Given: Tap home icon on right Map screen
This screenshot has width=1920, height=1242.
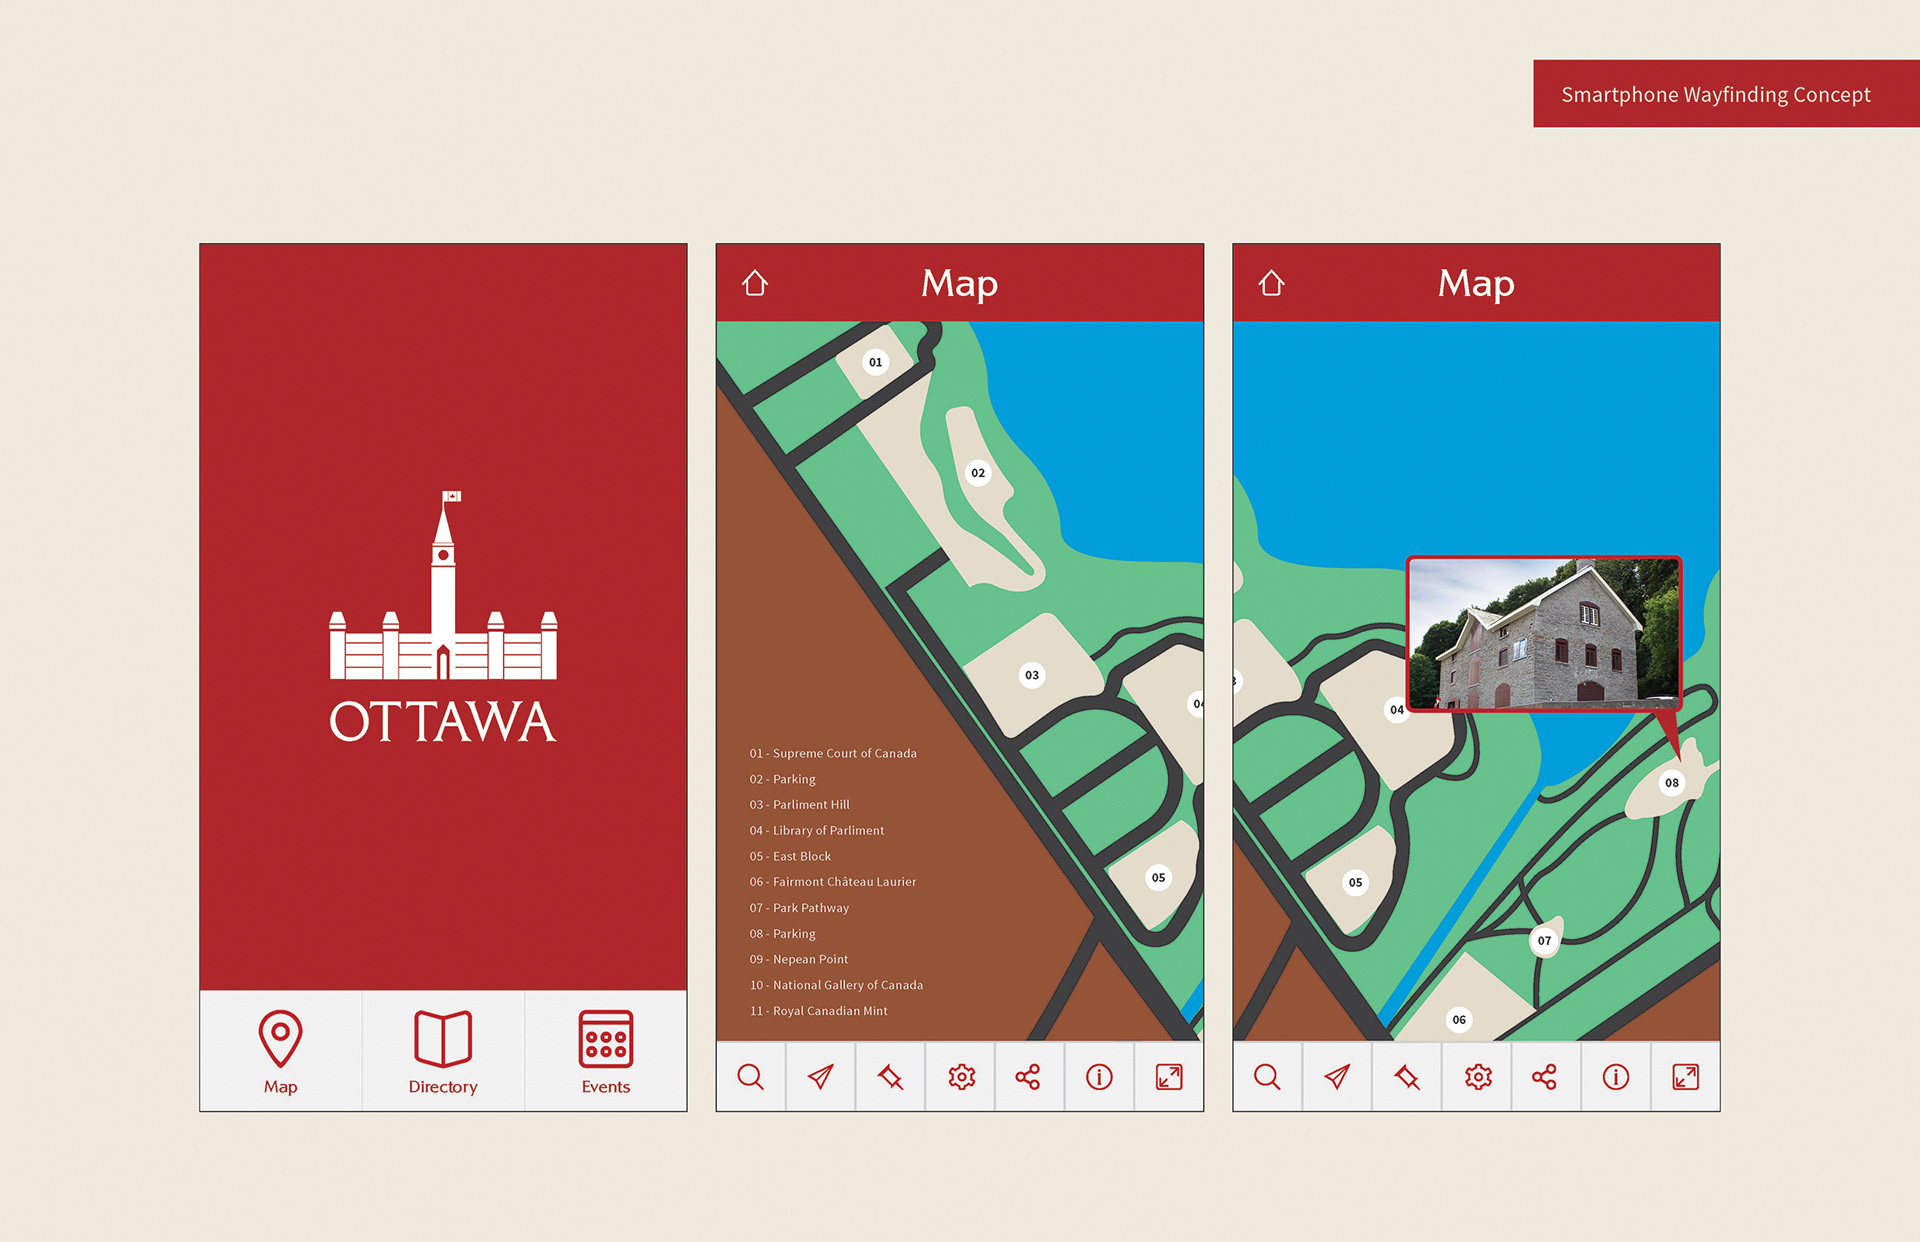Looking at the screenshot, I should coord(1271,283).
